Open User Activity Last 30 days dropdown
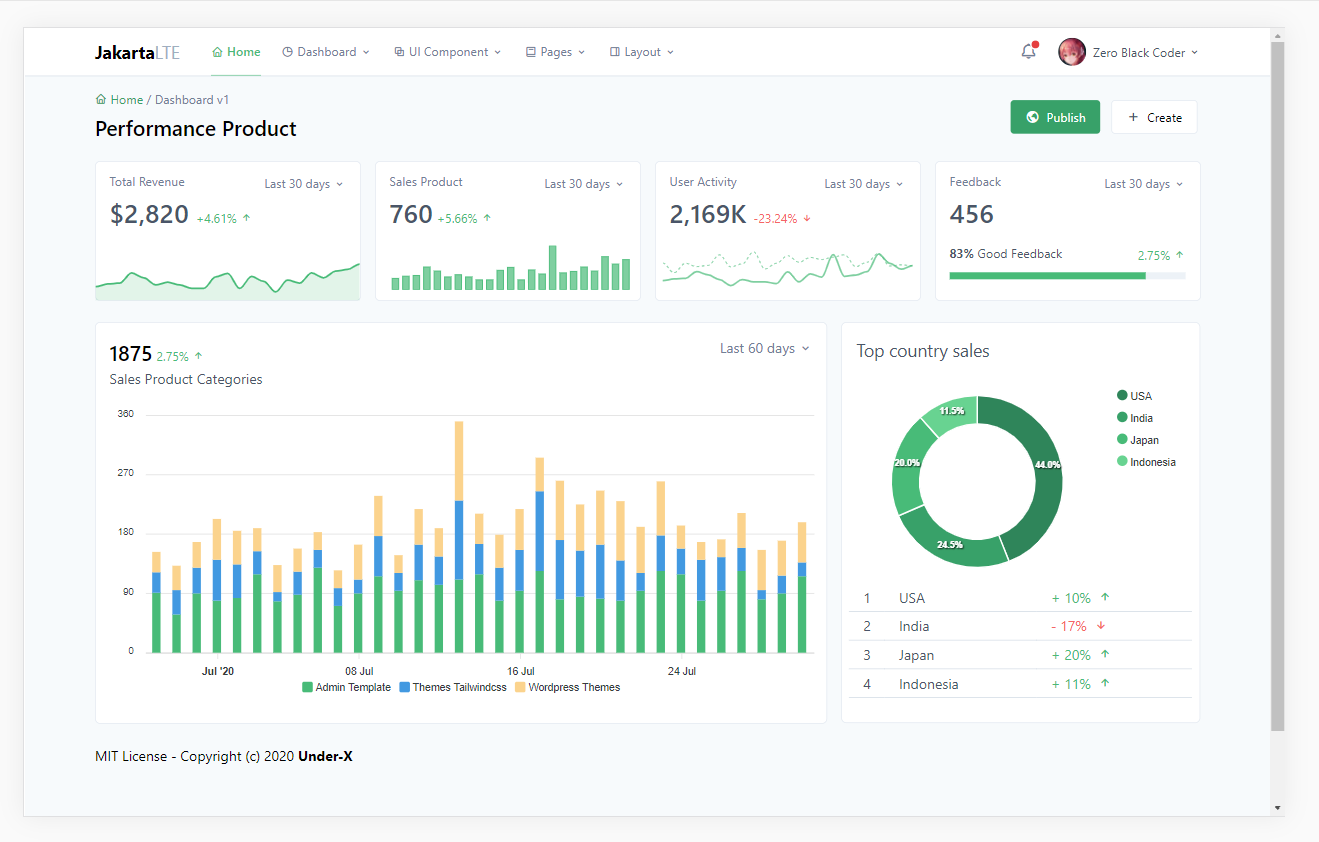 [864, 184]
